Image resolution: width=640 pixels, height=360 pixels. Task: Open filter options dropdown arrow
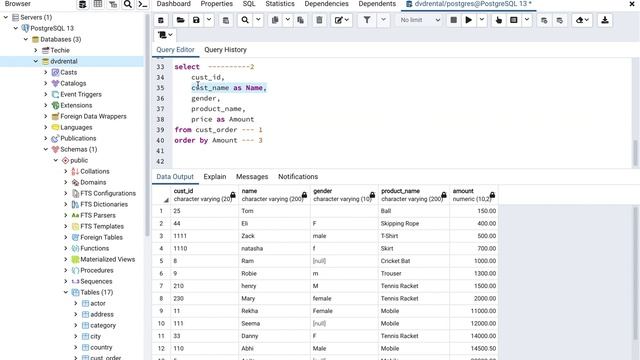[x=383, y=20]
